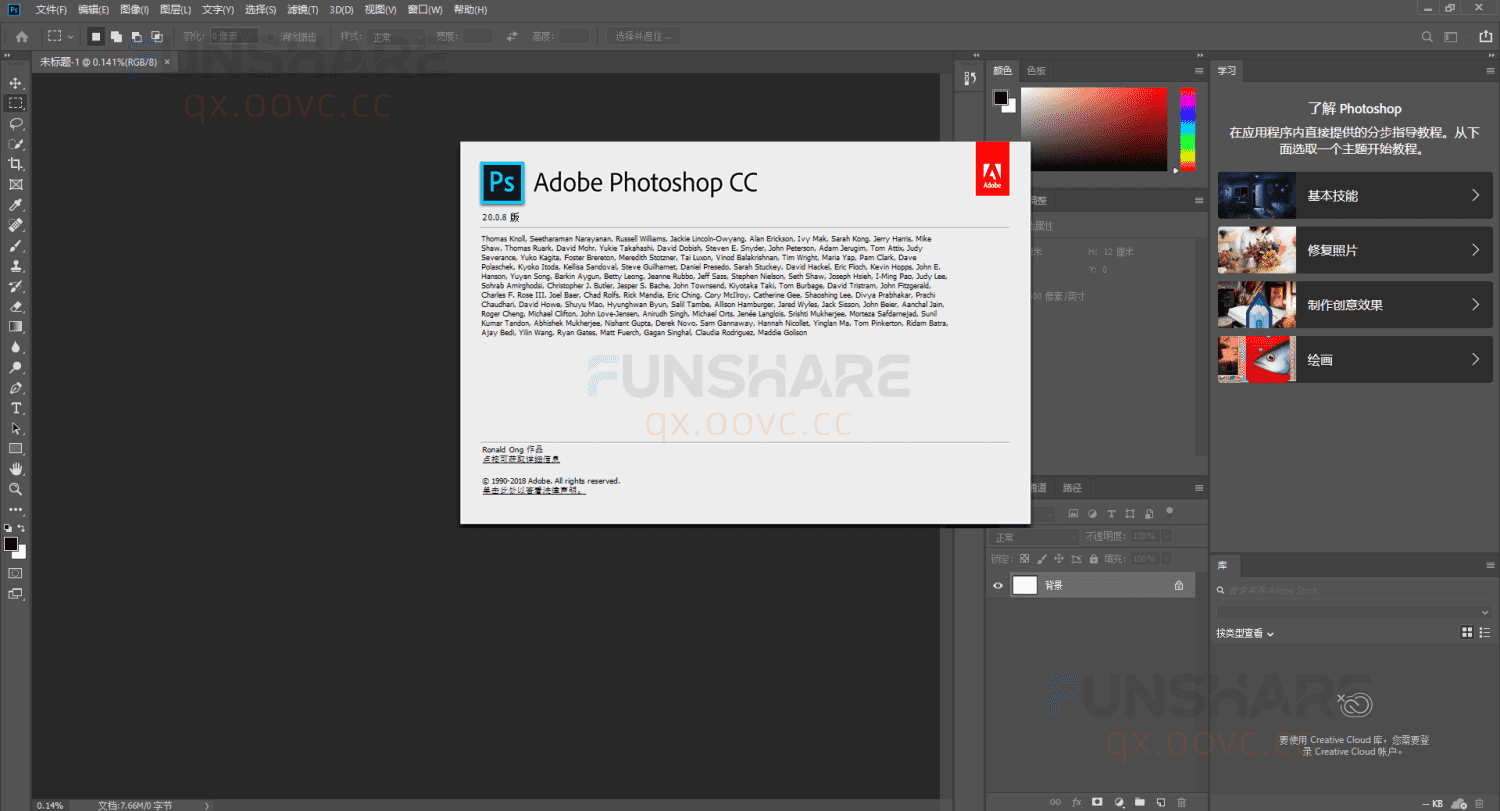The image size is (1500, 811).
Task: Toggle Quick Mask mode in toolbox
Action: point(15,573)
